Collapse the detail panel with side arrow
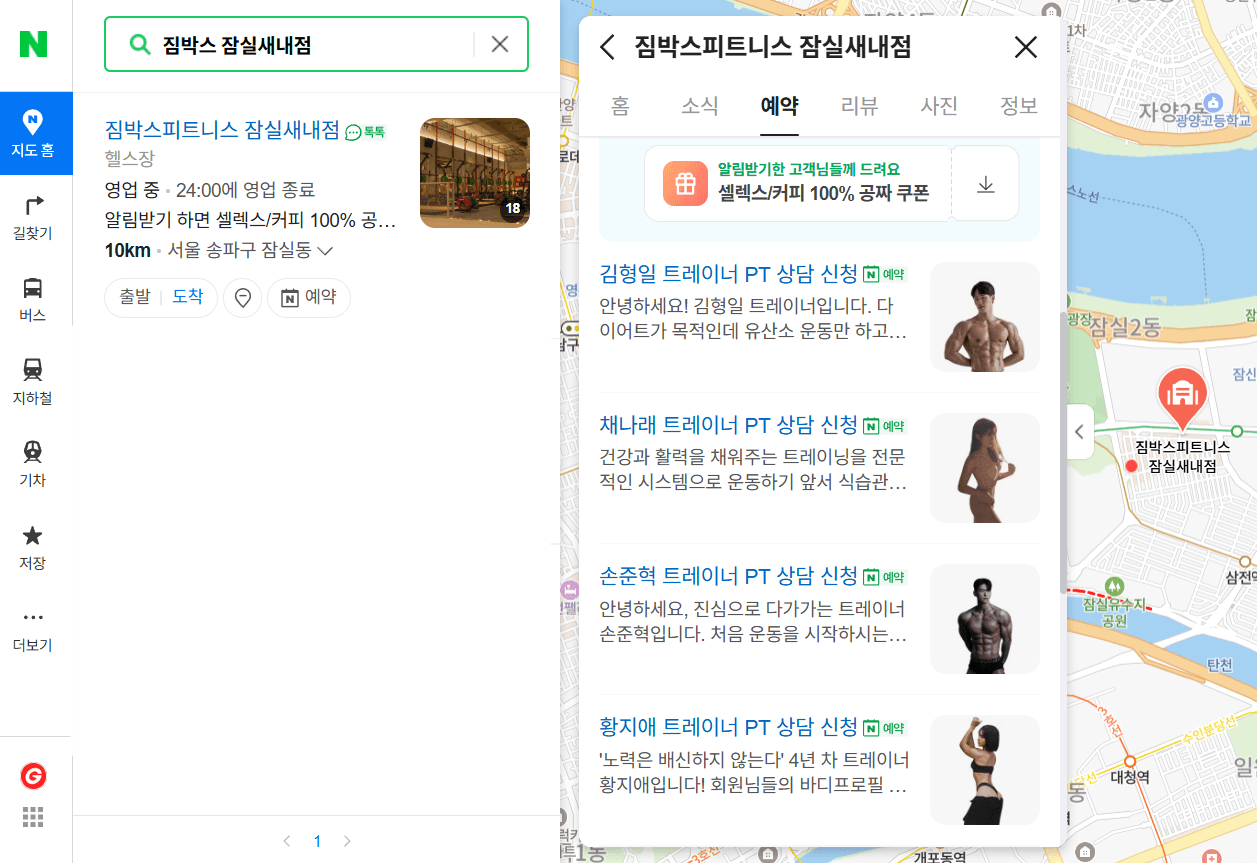This screenshot has height=863, width=1257. point(1079,432)
